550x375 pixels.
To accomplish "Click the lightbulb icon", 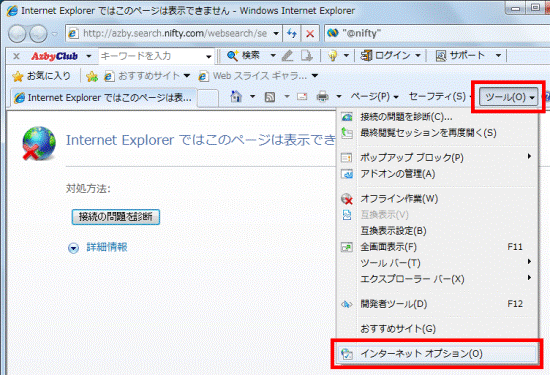I will click(333, 55).
